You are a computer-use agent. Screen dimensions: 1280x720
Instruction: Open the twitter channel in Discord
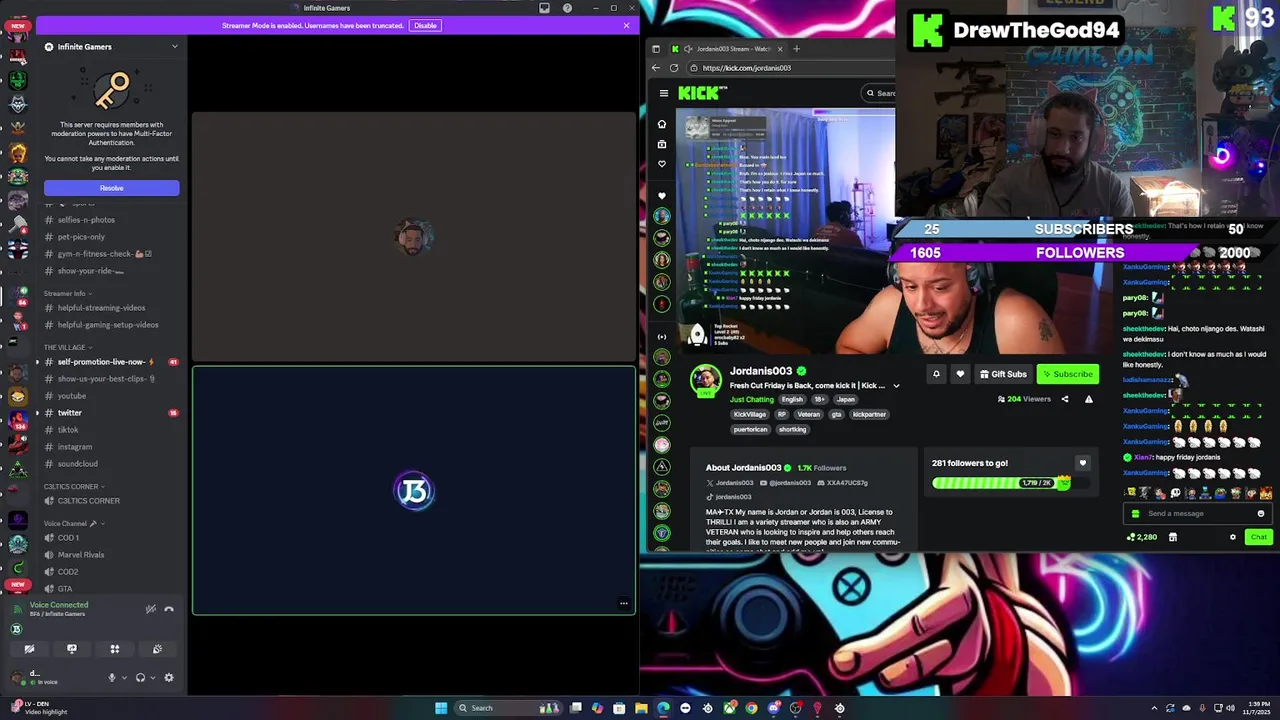[x=70, y=413]
